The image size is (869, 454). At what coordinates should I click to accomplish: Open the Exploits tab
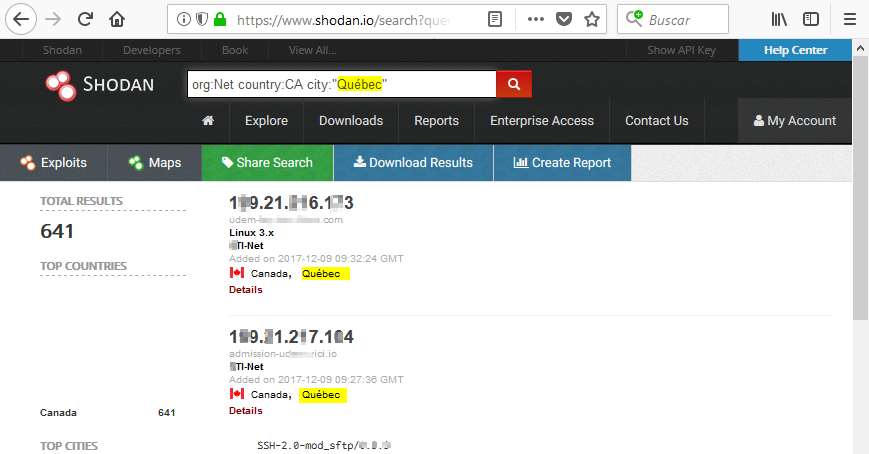[x=54, y=163]
